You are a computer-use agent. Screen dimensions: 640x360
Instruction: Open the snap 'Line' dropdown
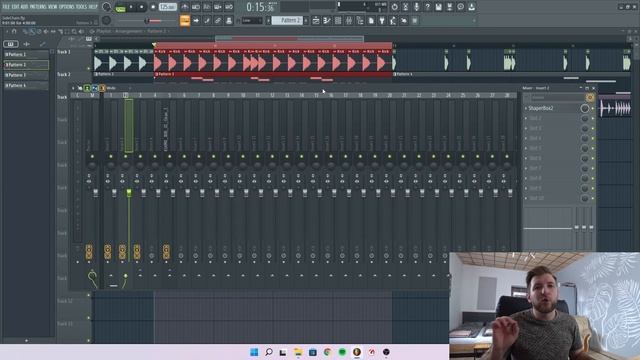[252, 20]
